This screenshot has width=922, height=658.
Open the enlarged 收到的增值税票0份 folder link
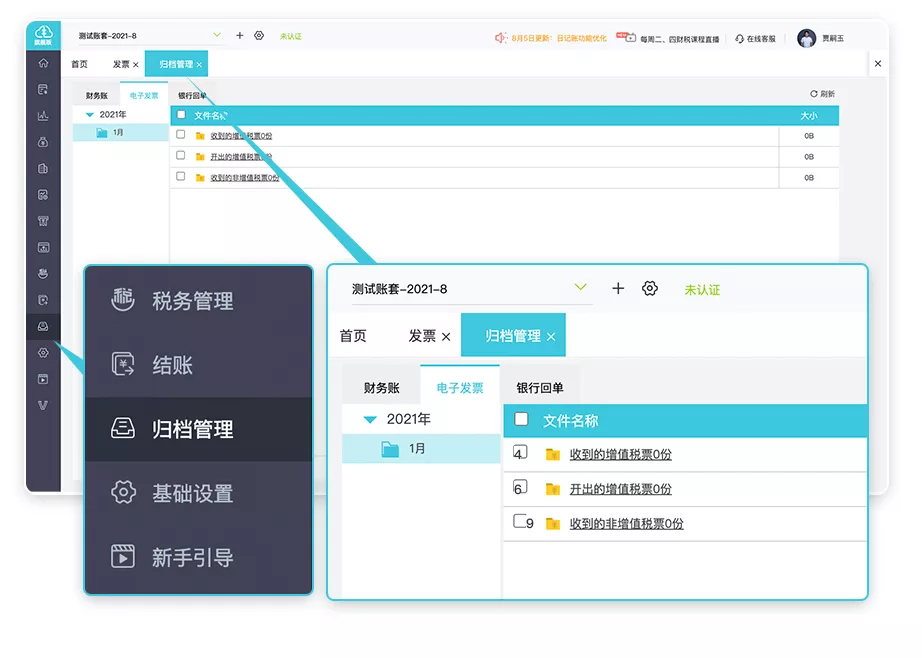(x=620, y=454)
